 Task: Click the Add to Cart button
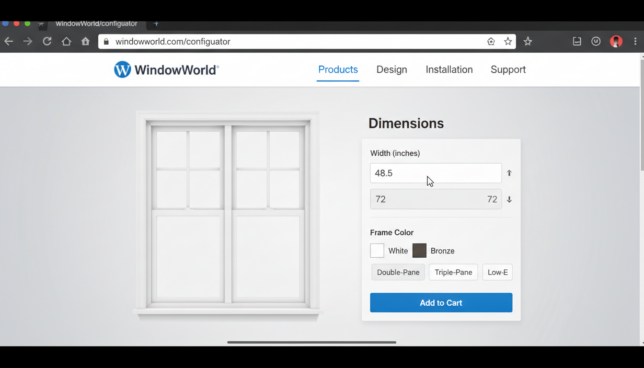pyautogui.click(x=441, y=303)
